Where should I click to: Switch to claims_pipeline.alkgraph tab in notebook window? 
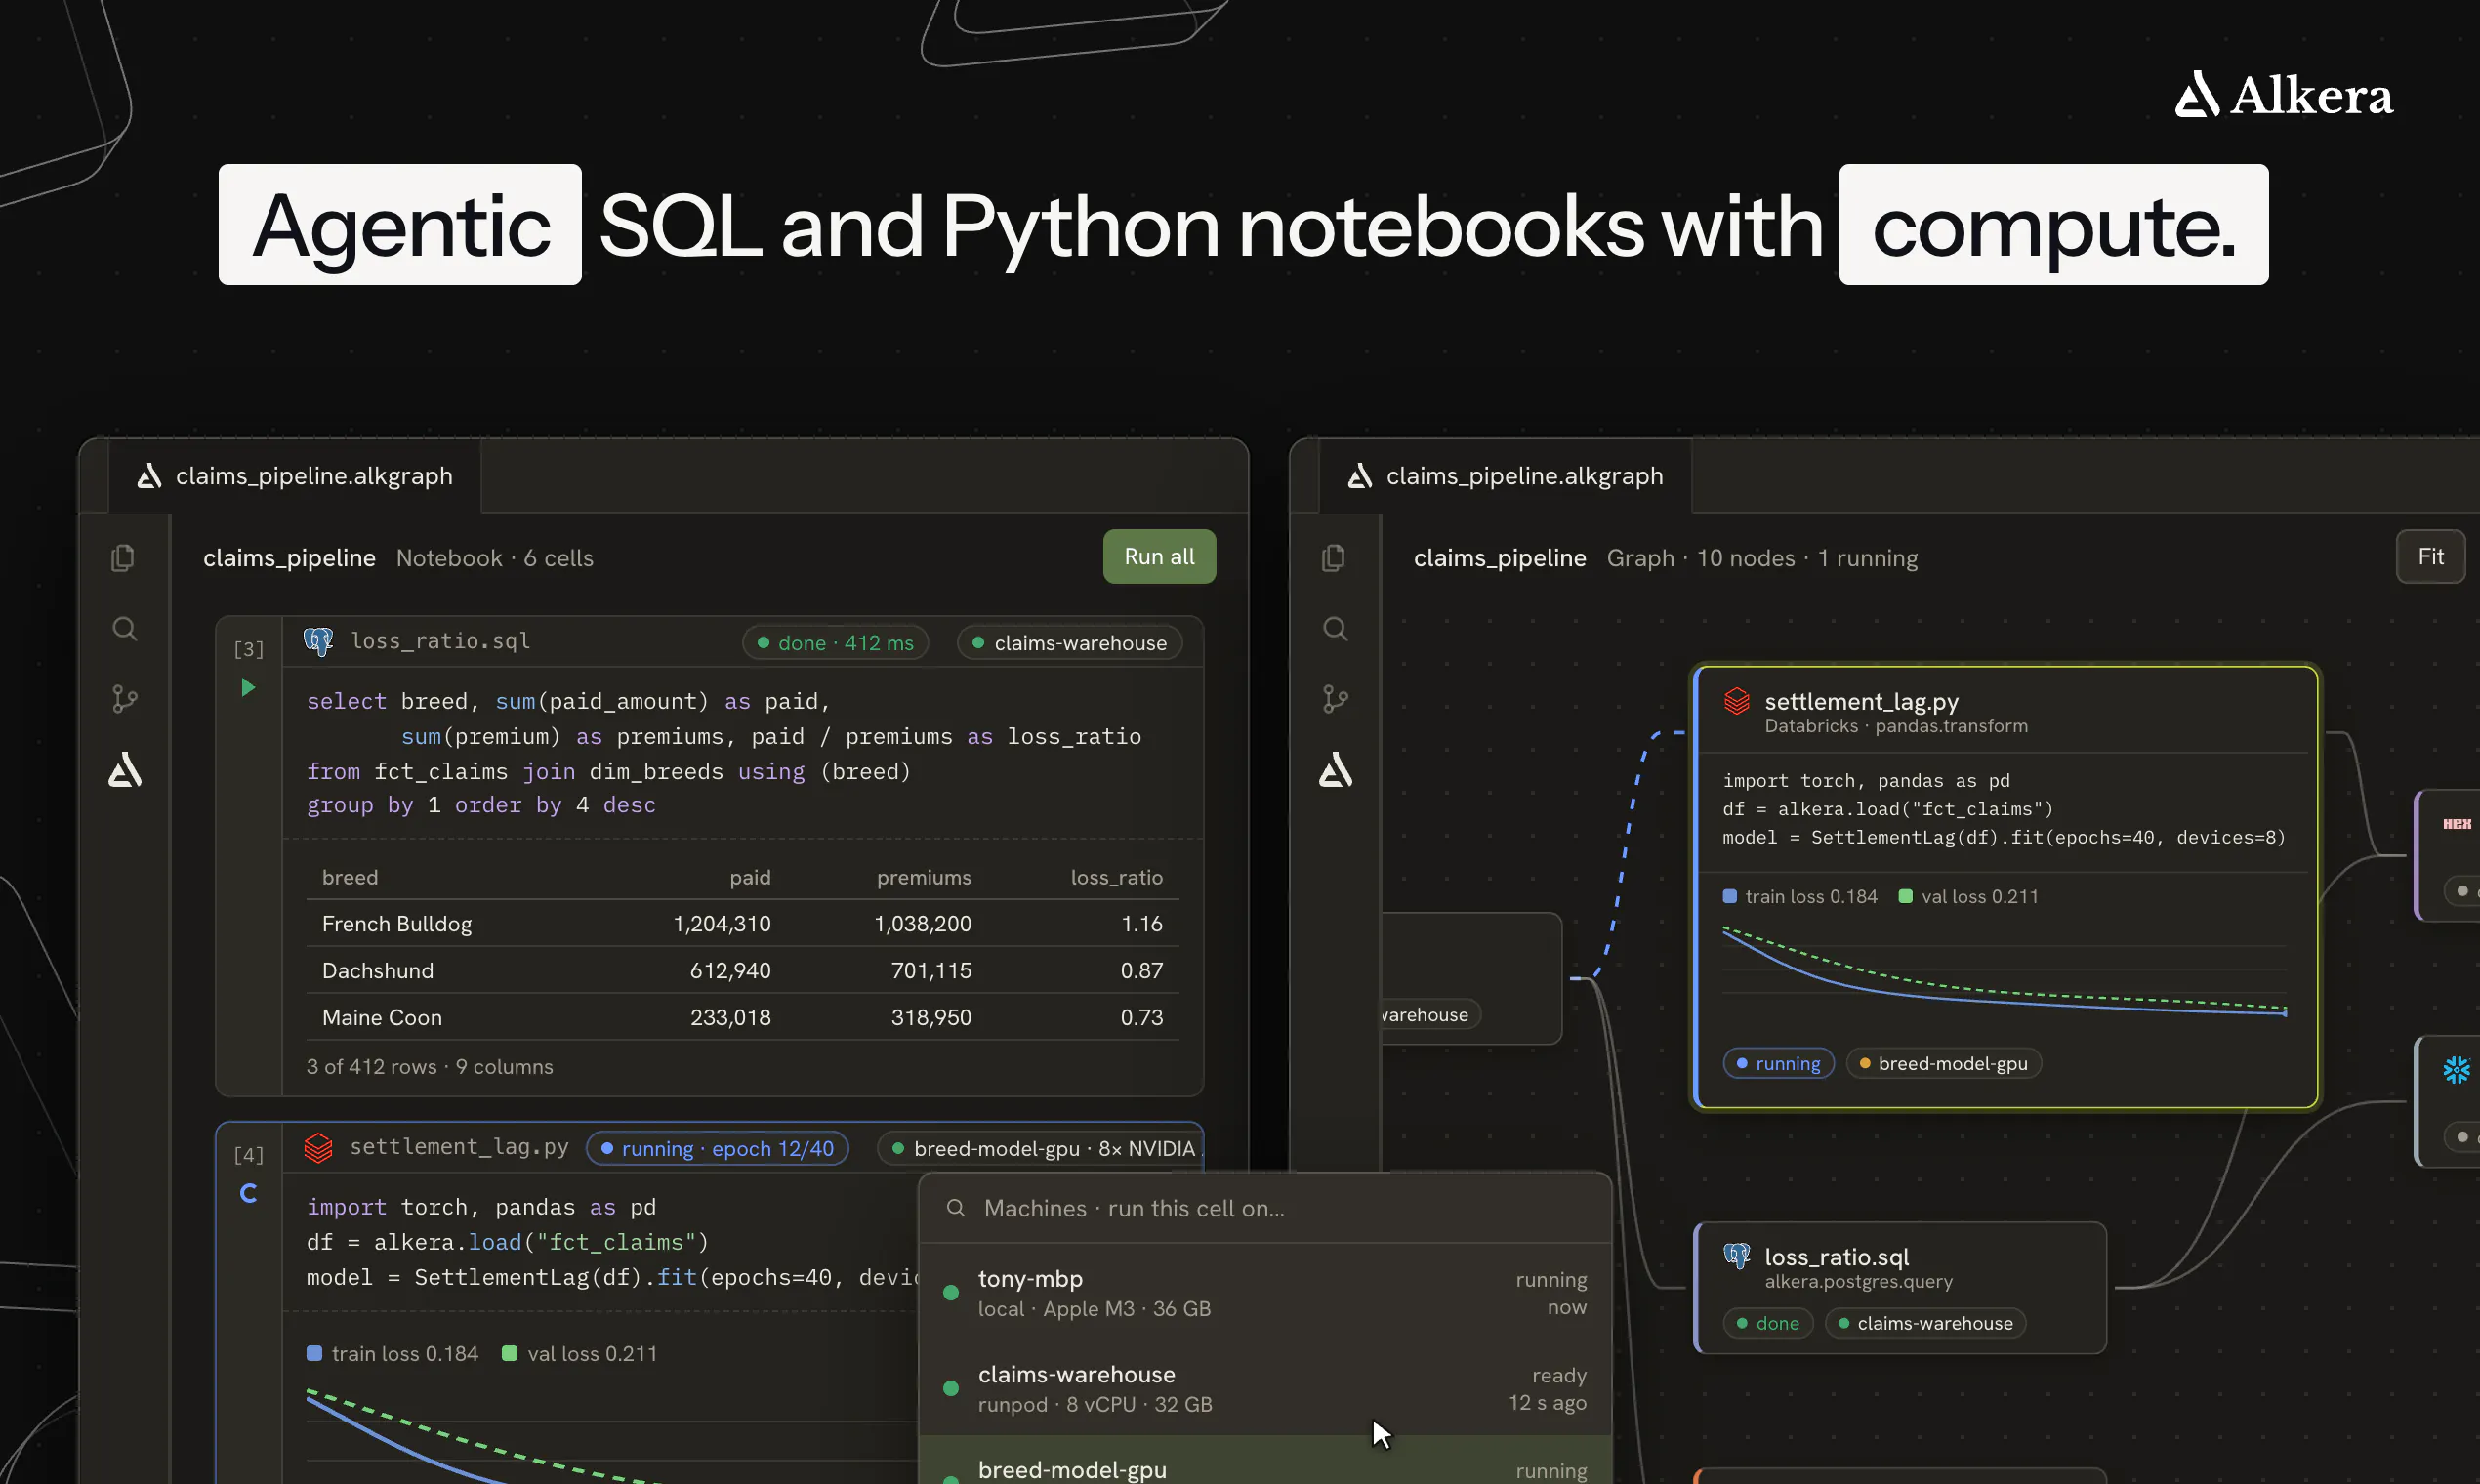click(x=294, y=476)
